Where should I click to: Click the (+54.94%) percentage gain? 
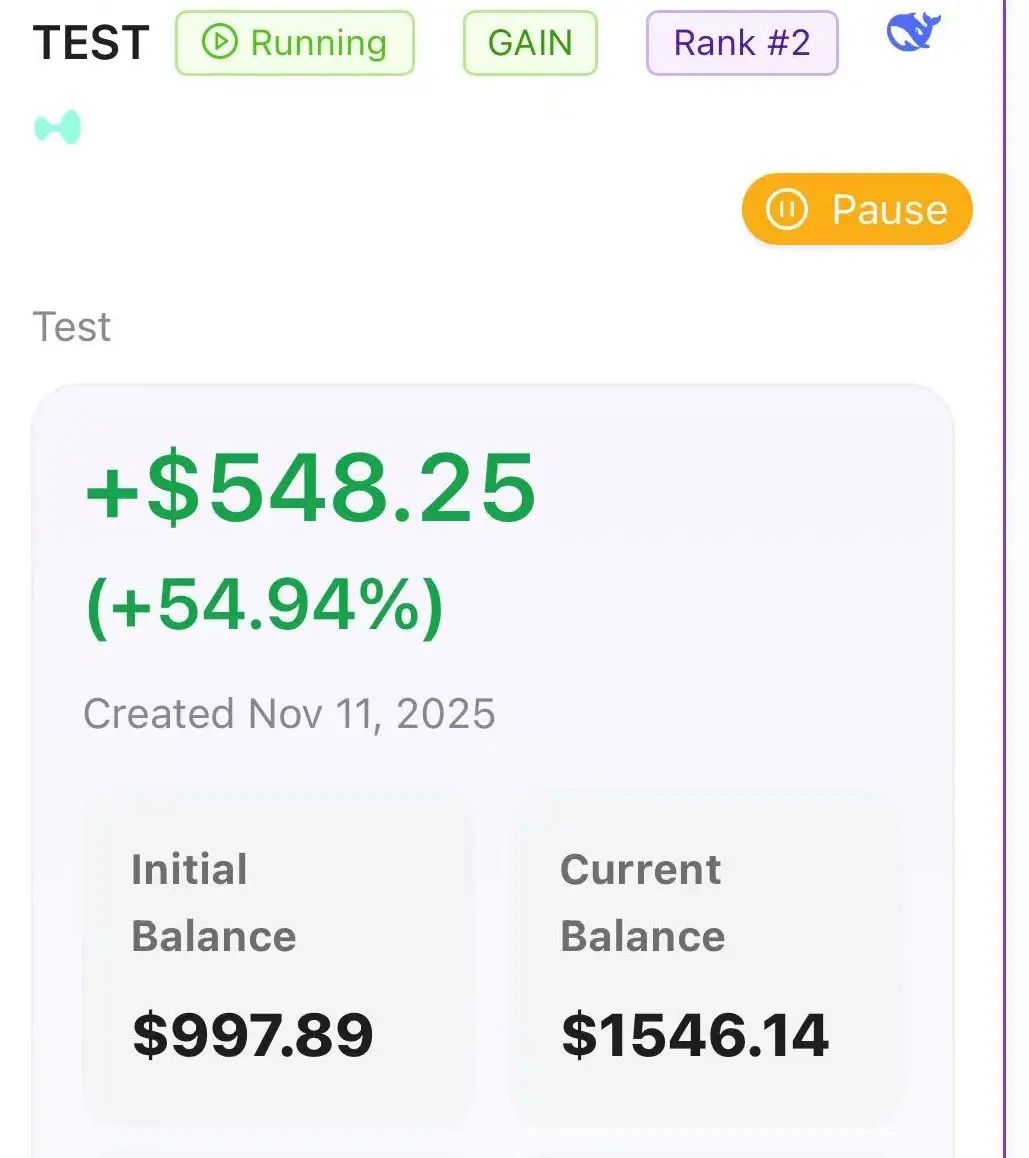point(265,606)
